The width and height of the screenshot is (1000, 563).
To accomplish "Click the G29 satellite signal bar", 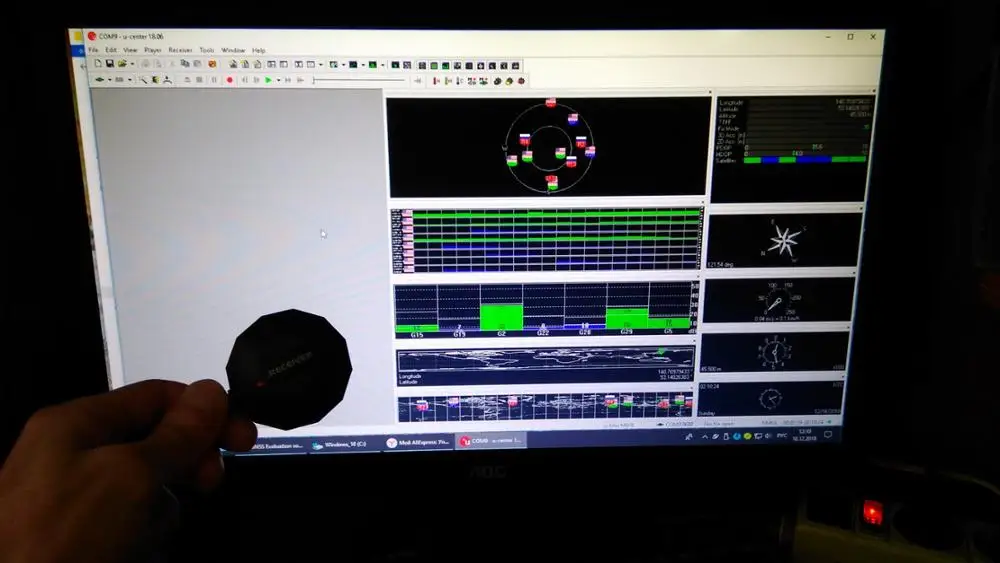I will pyautogui.click(x=627, y=319).
